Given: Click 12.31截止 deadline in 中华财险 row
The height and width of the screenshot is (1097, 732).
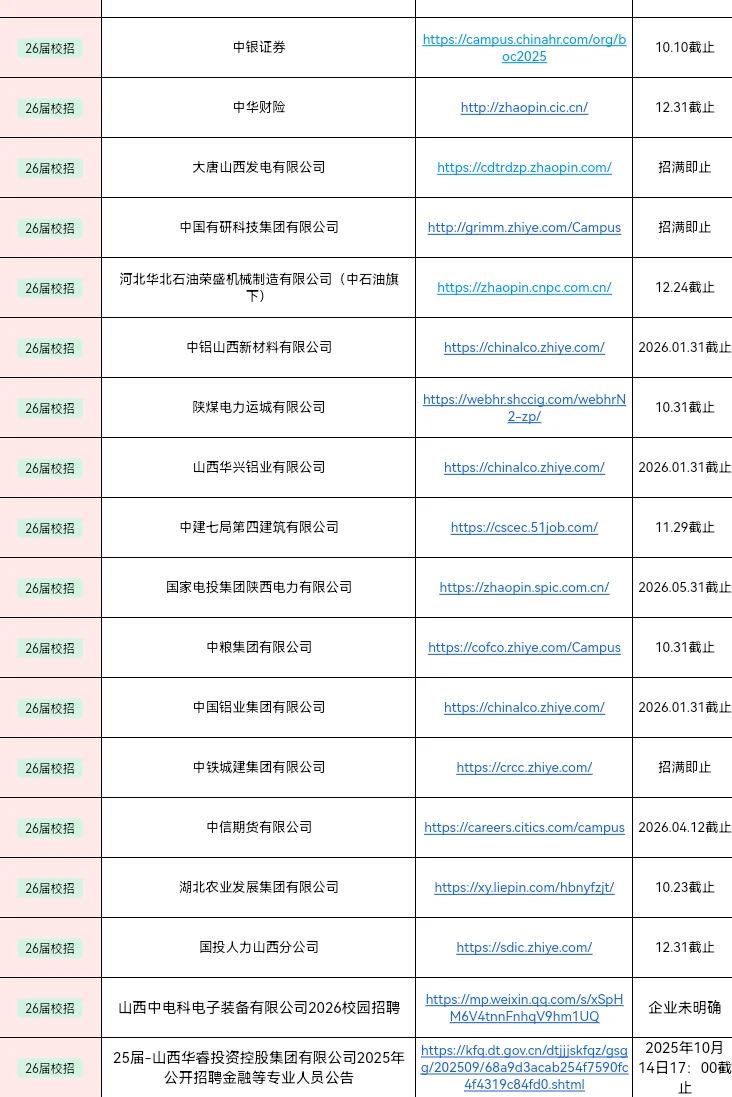Looking at the screenshot, I should pyautogui.click(x=683, y=108).
